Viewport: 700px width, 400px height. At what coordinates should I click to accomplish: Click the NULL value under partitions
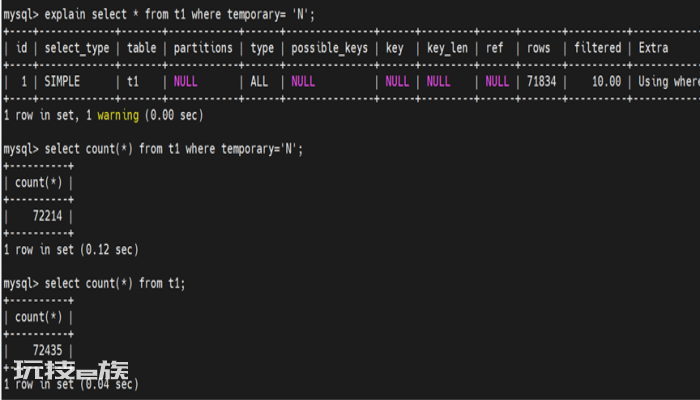[x=185, y=82]
